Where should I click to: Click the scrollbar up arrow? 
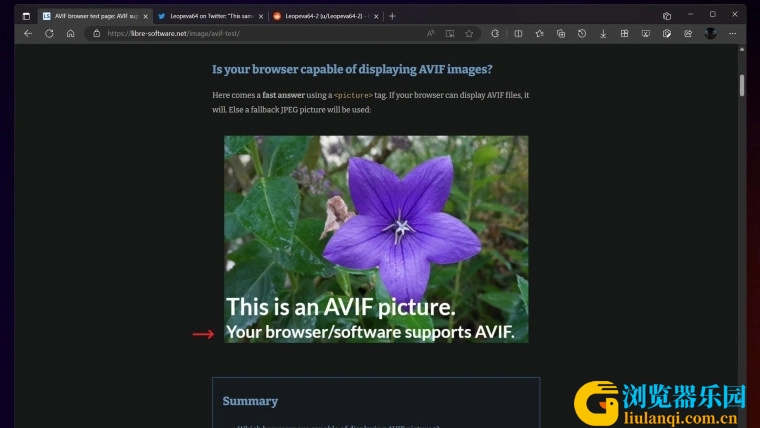pyautogui.click(x=742, y=49)
